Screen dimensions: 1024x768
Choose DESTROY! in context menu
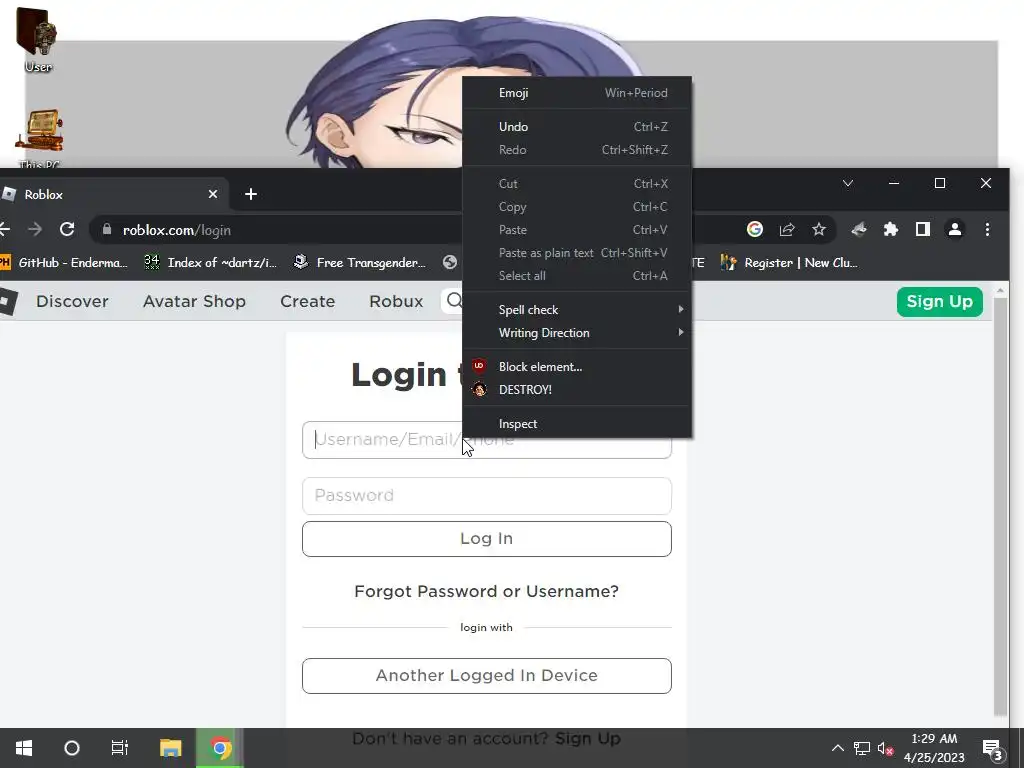(x=577, y=389)
